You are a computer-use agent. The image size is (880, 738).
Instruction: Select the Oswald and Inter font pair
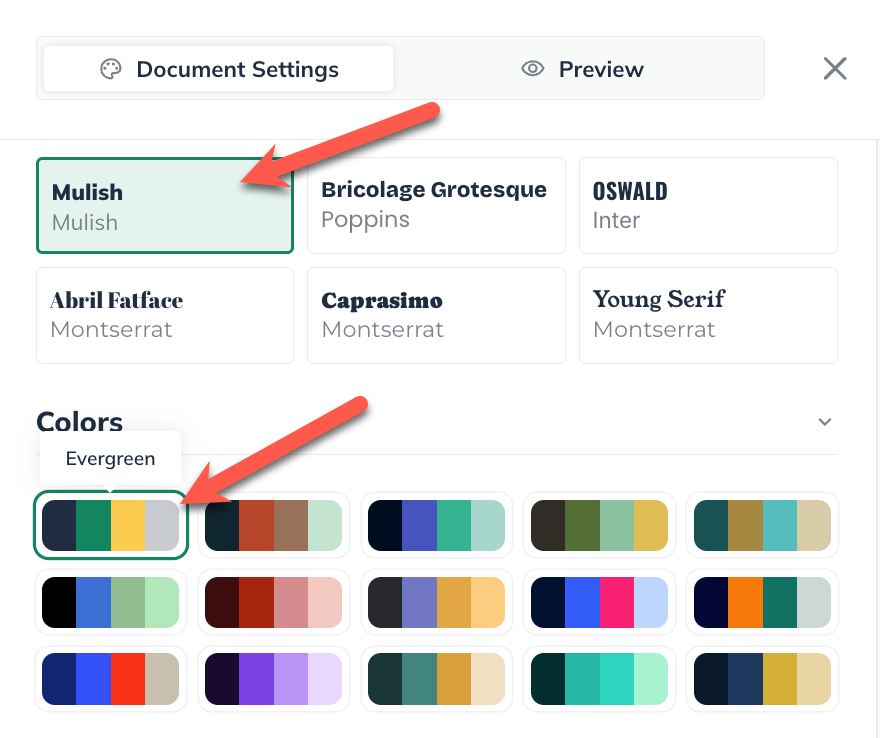[x=708, y=205]
